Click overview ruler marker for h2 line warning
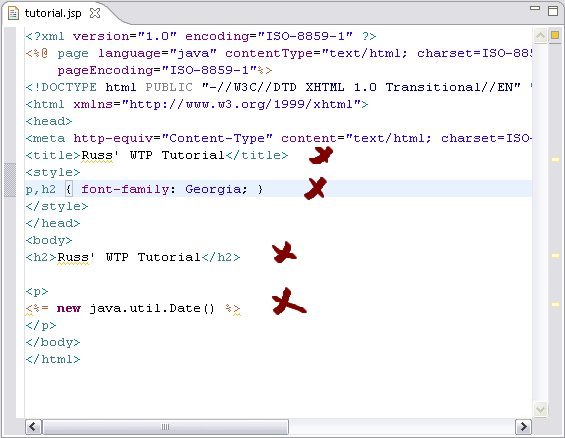The height and width of the screenshot is (438, 565). point(555,255)
